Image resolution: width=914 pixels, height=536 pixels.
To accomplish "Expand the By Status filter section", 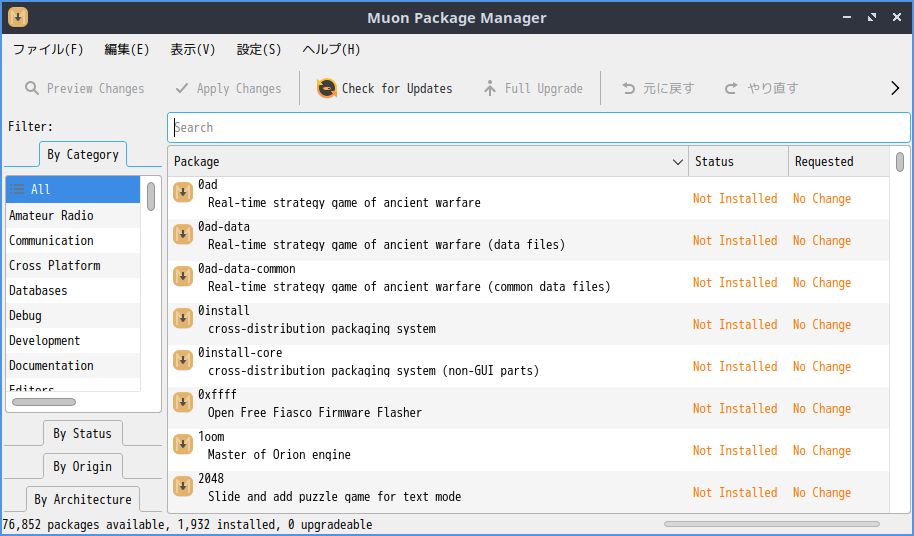I will [82, 433].
